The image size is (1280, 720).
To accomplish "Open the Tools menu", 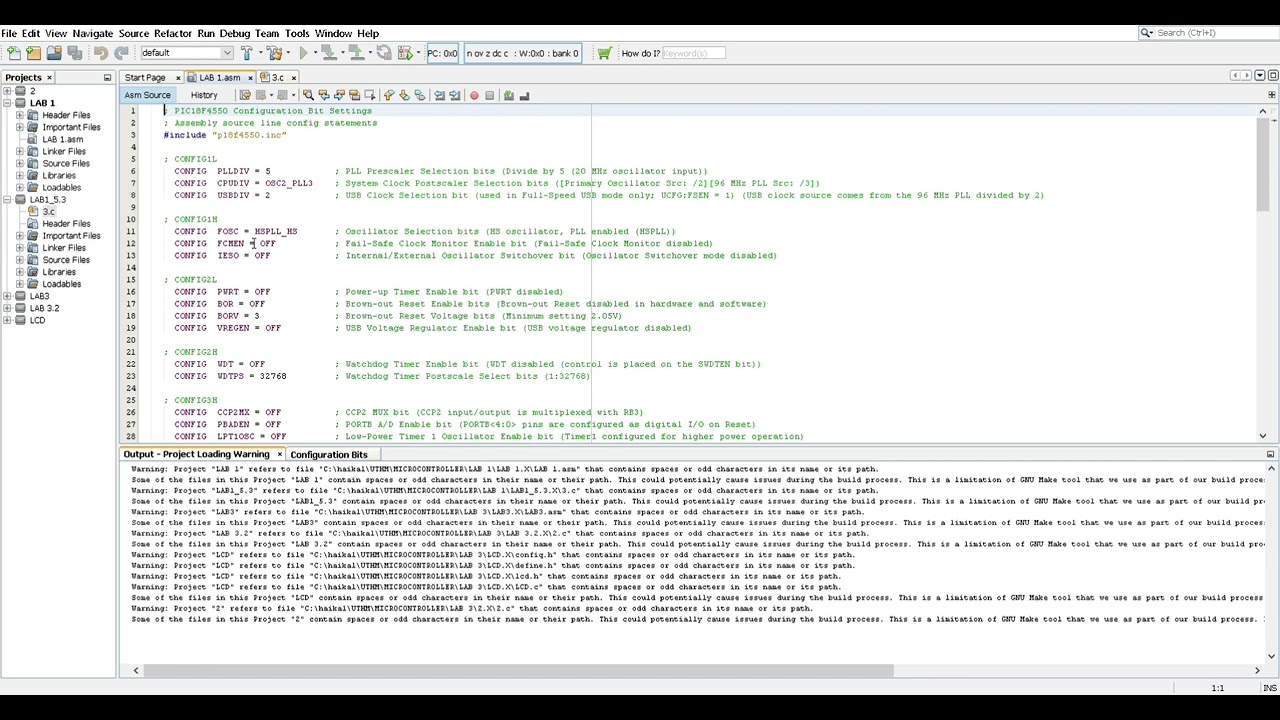I will coord(297,33).
